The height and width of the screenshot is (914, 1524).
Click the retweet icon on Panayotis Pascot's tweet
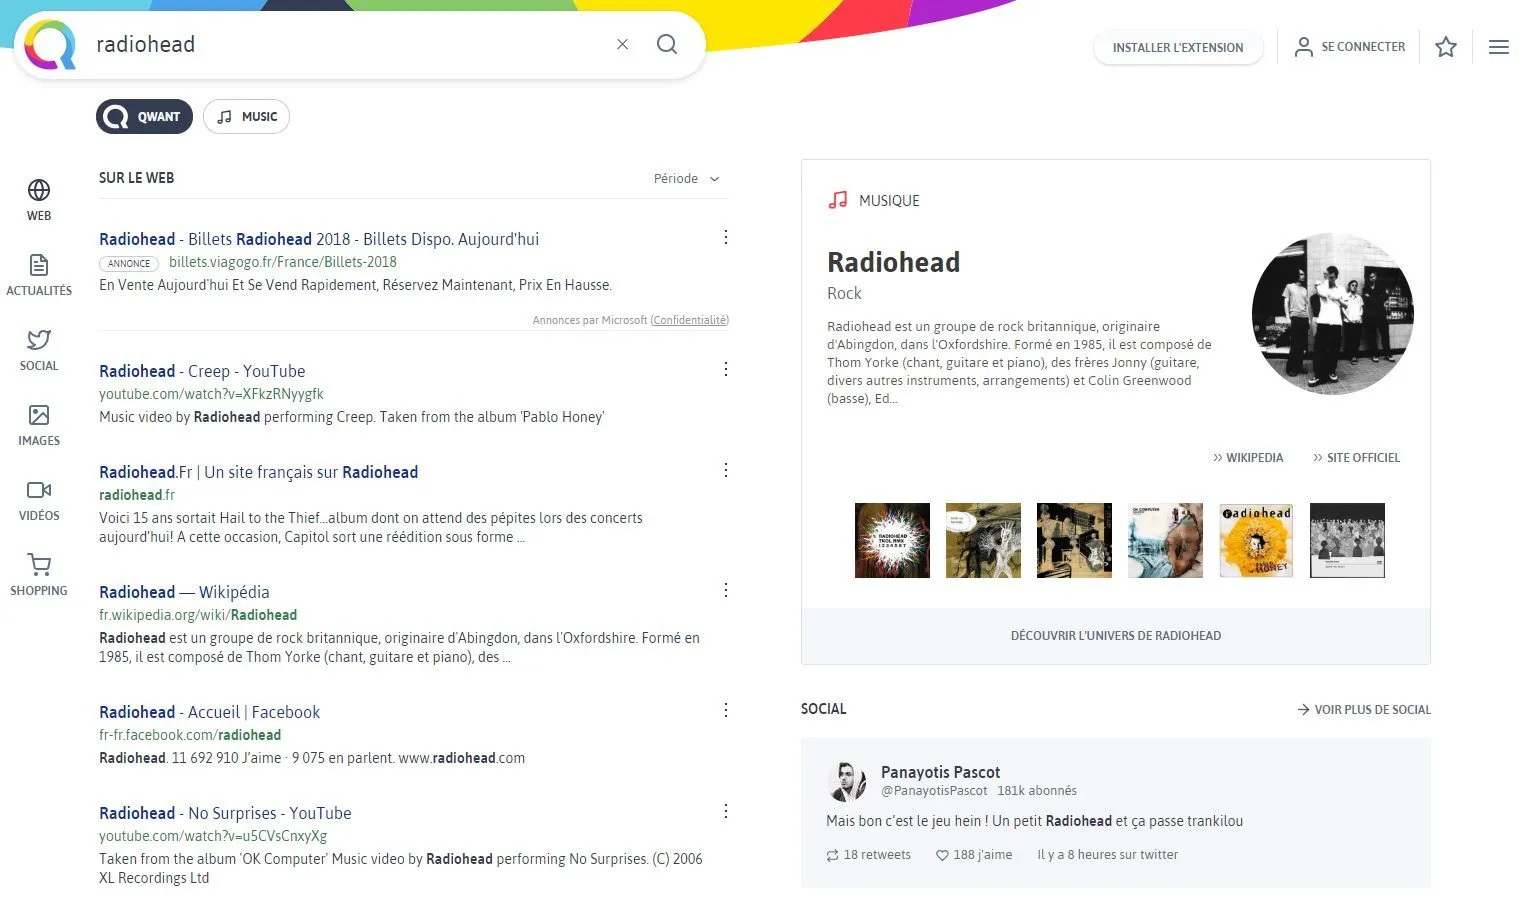(831, 855)
